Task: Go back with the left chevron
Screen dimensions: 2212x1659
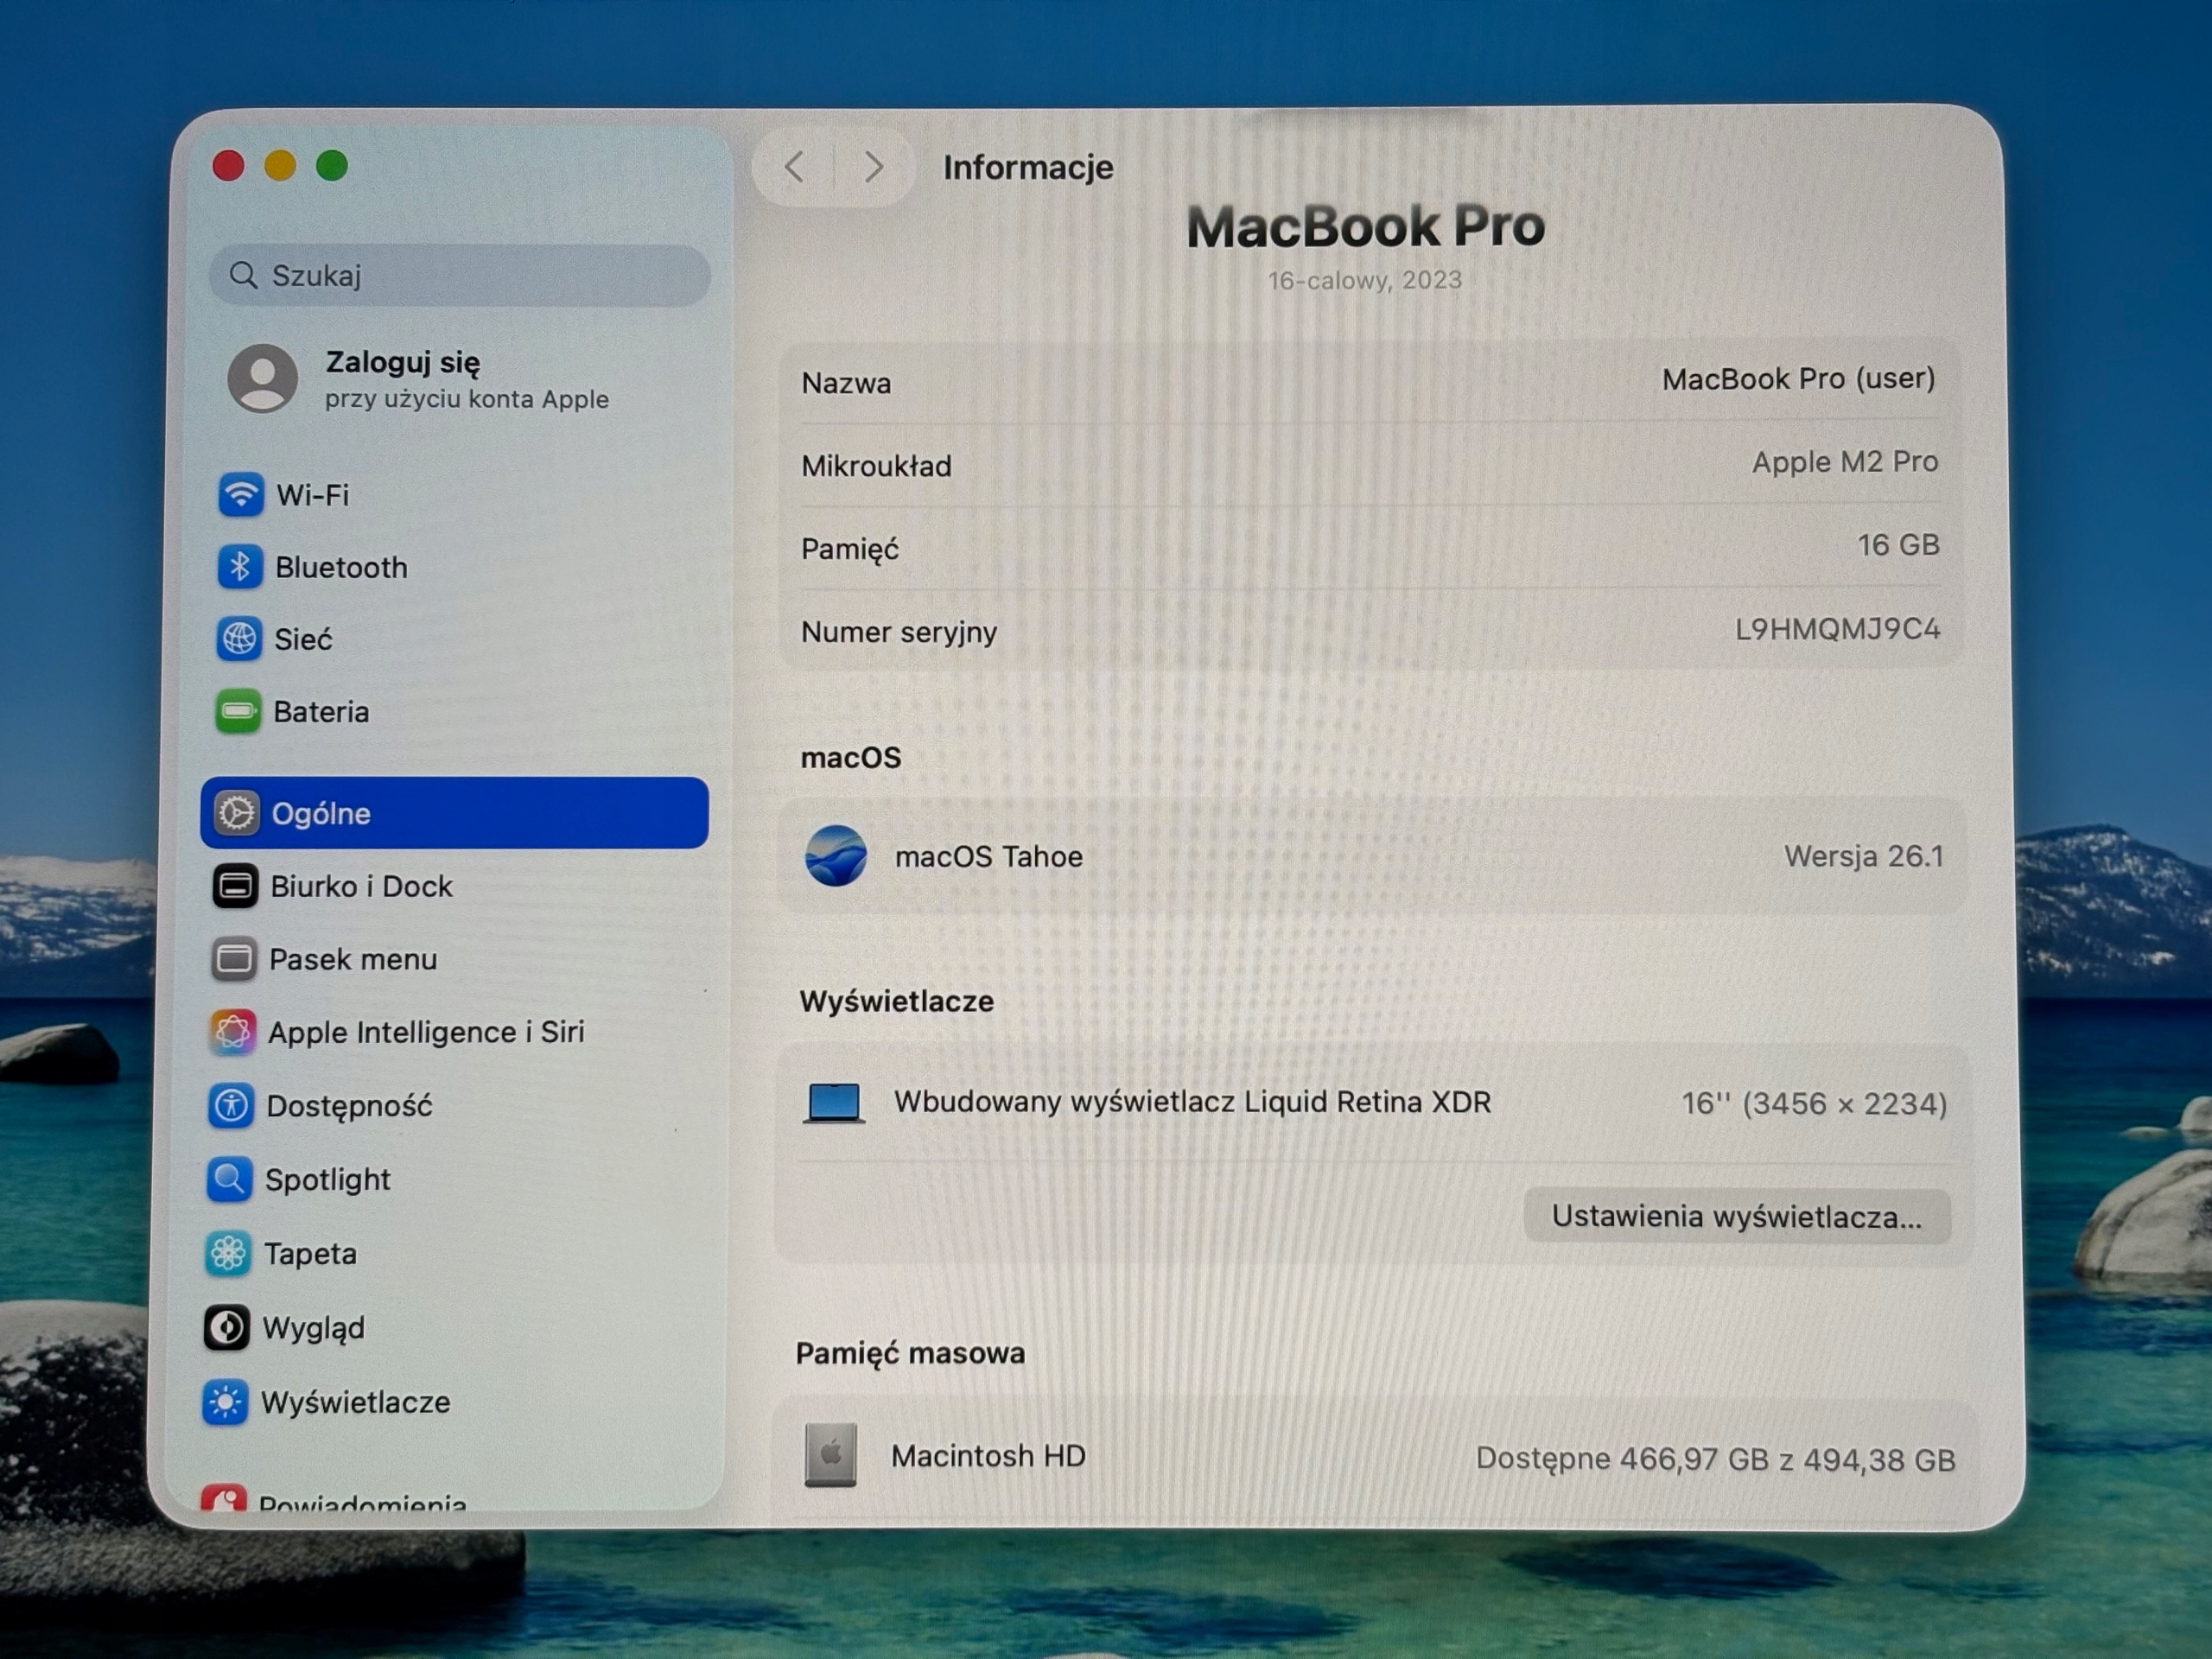Action: point(795,167)
